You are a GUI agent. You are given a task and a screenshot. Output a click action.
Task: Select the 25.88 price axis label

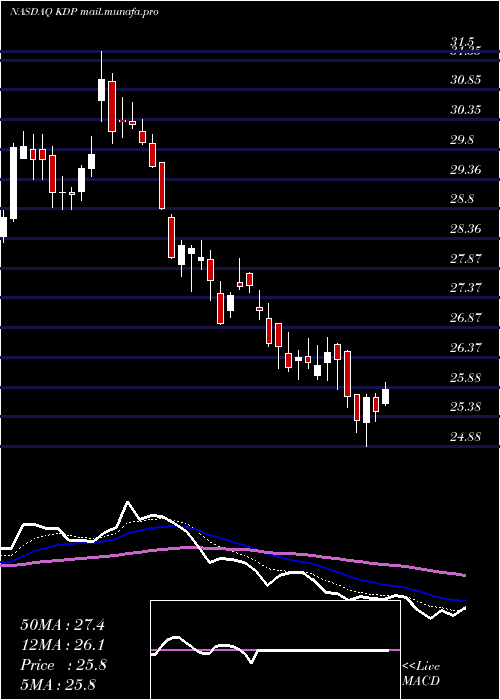(466, 378)
